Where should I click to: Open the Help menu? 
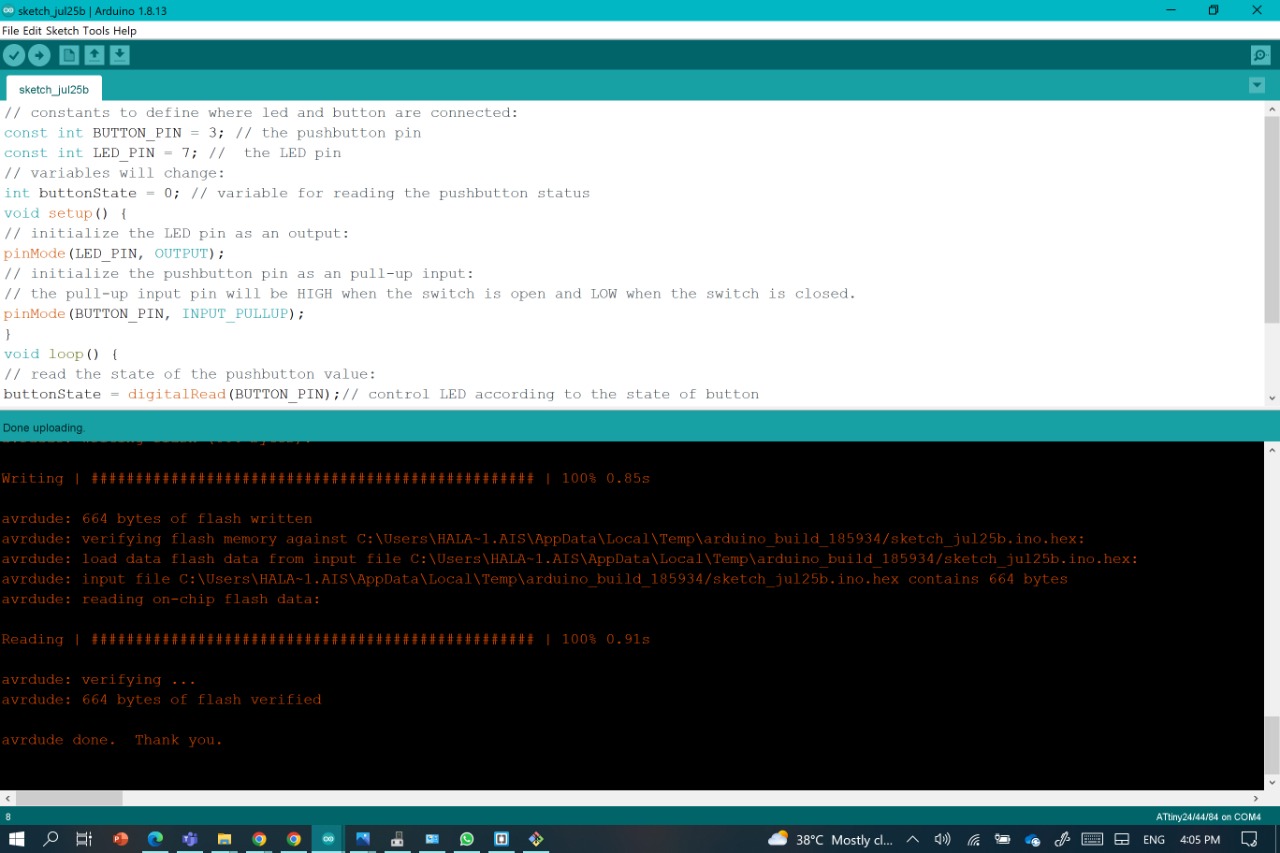(125, 31)
